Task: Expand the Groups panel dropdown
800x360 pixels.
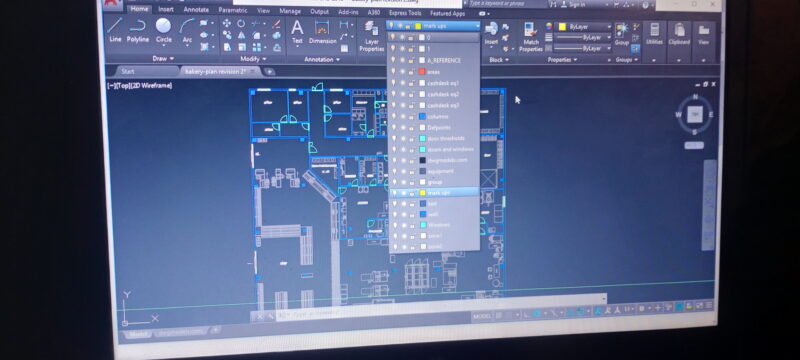Action: click(627, 60)
